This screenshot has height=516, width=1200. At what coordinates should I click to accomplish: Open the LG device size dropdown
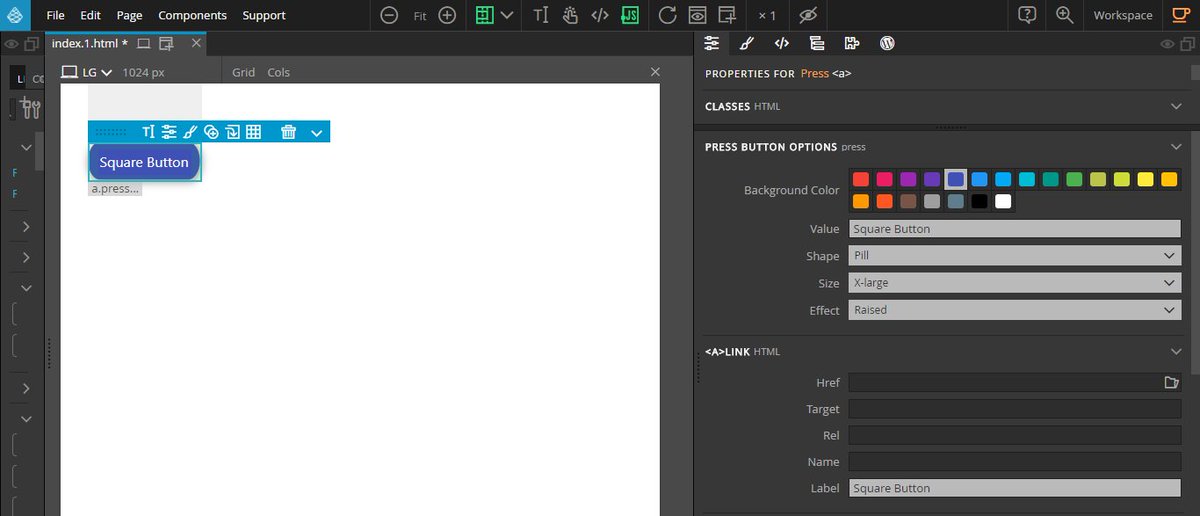pos(86,72)
